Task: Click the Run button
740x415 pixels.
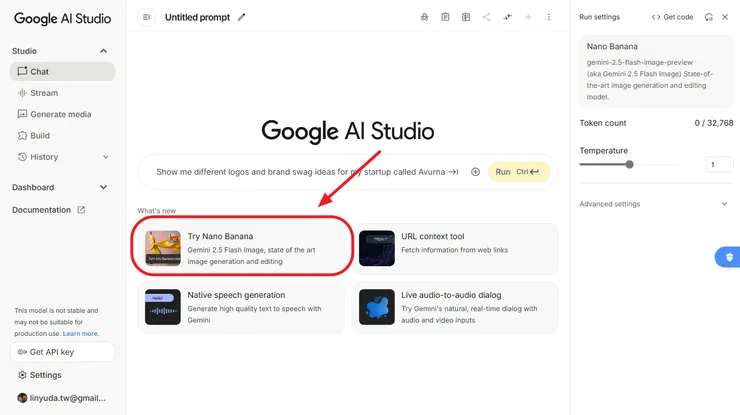Action: click(518, 172)
